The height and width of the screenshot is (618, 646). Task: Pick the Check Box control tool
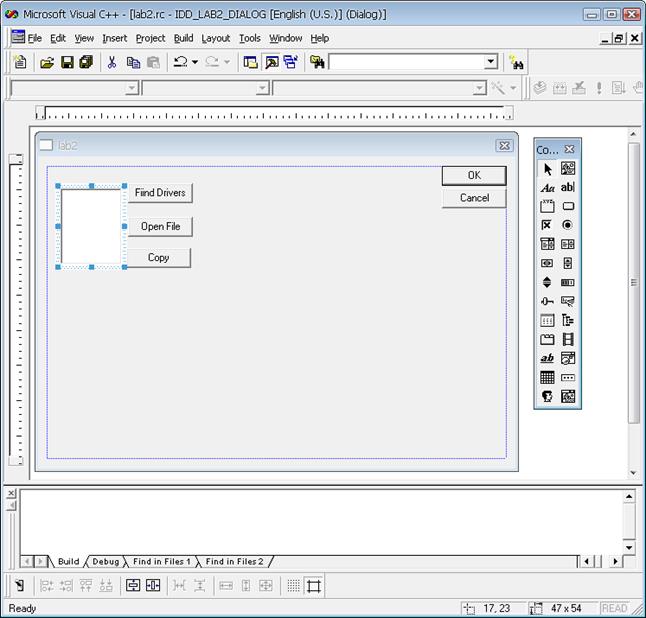[547, 225]
